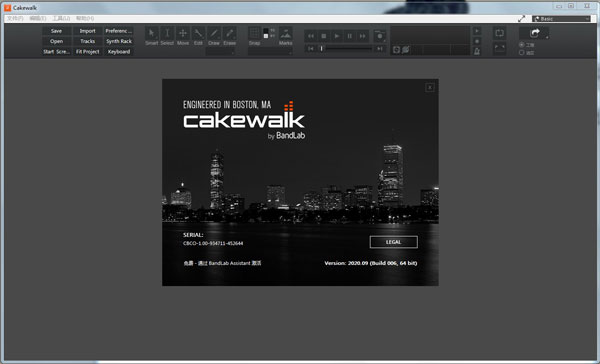600x364 pixels.
Task: Click the first icon under the time display
Action: [x=396, y=50]
